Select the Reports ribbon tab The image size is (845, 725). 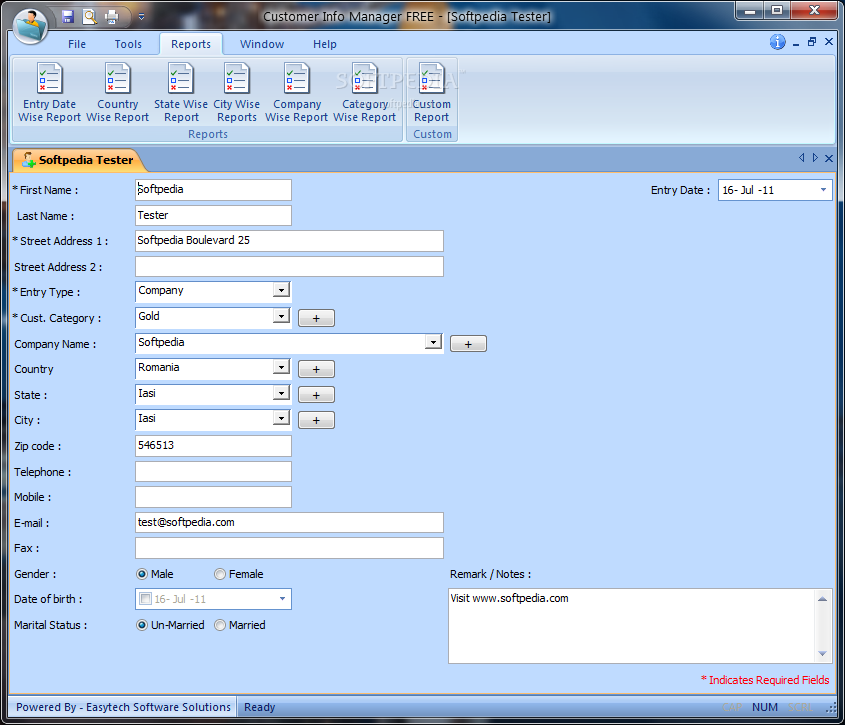(x=191, y=44)
